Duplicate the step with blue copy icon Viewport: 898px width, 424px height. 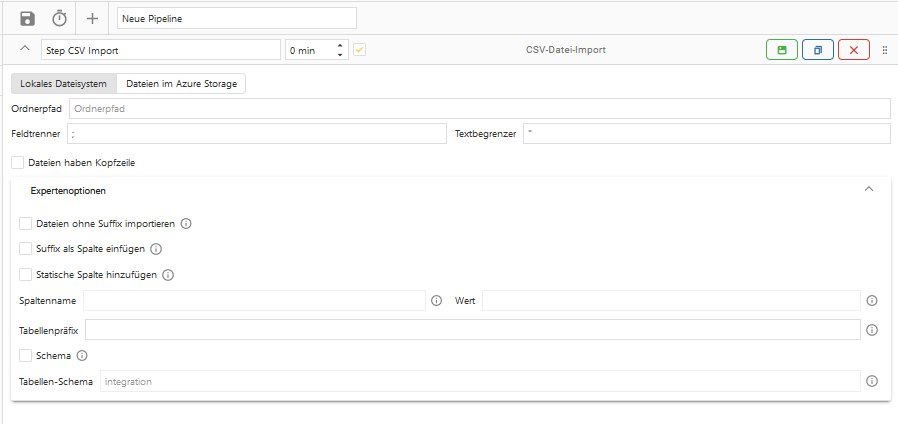(x=817, y=50)
